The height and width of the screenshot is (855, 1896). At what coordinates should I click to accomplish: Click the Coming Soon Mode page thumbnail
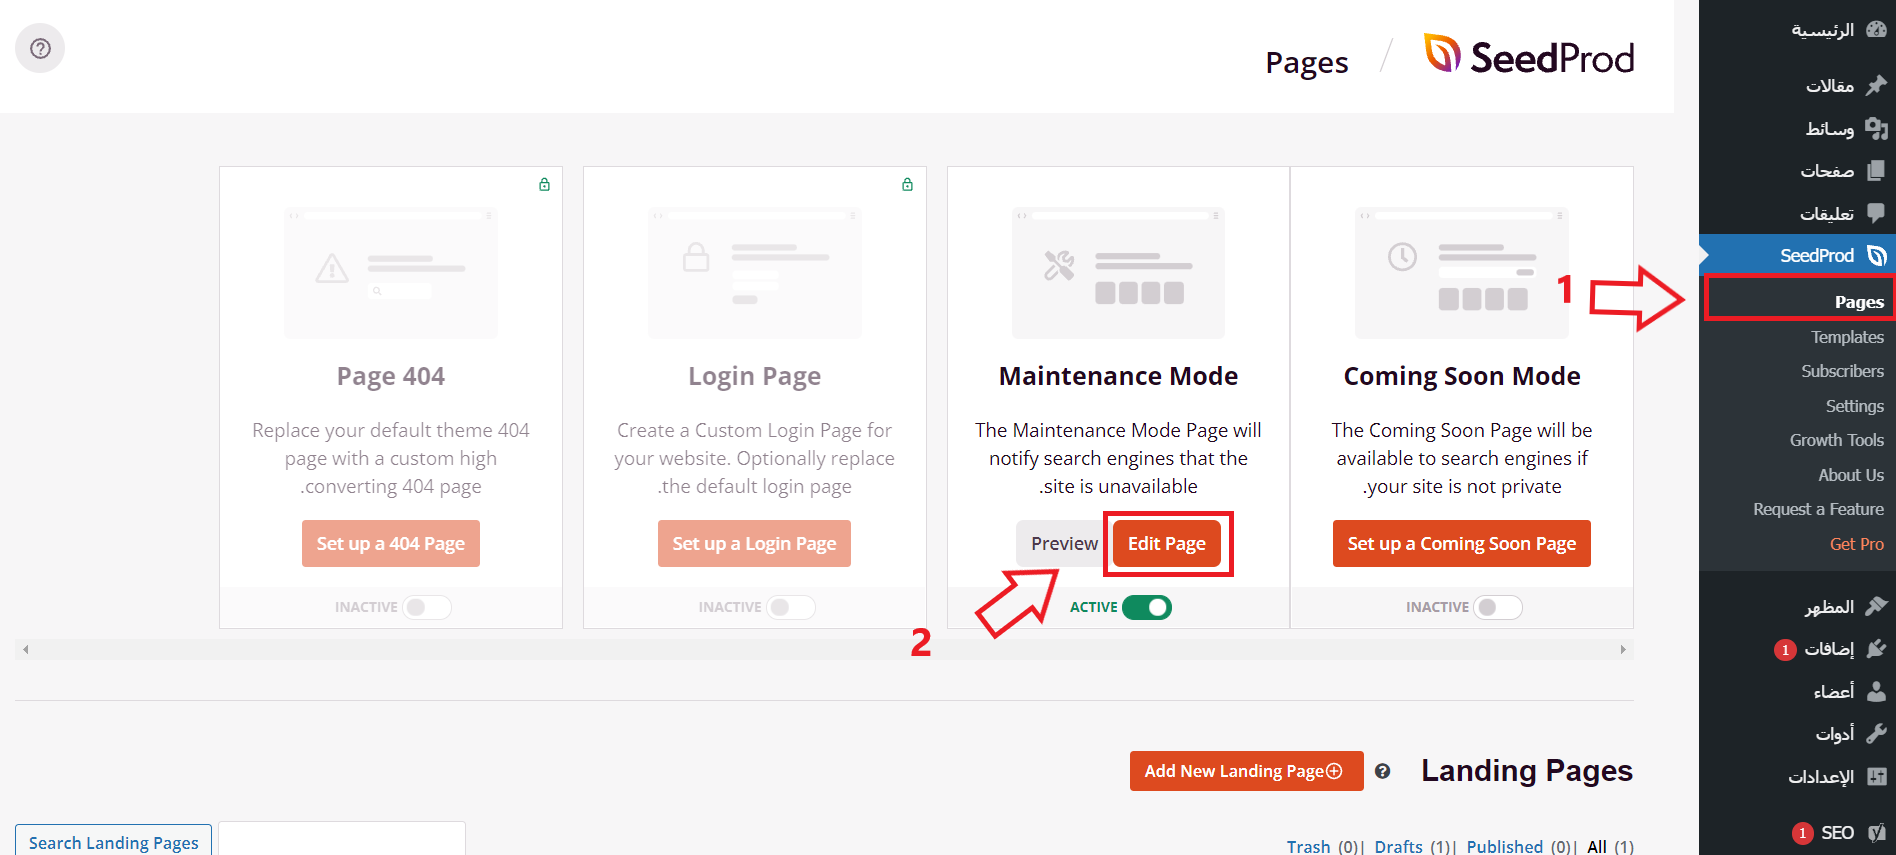pos(1462,273)
